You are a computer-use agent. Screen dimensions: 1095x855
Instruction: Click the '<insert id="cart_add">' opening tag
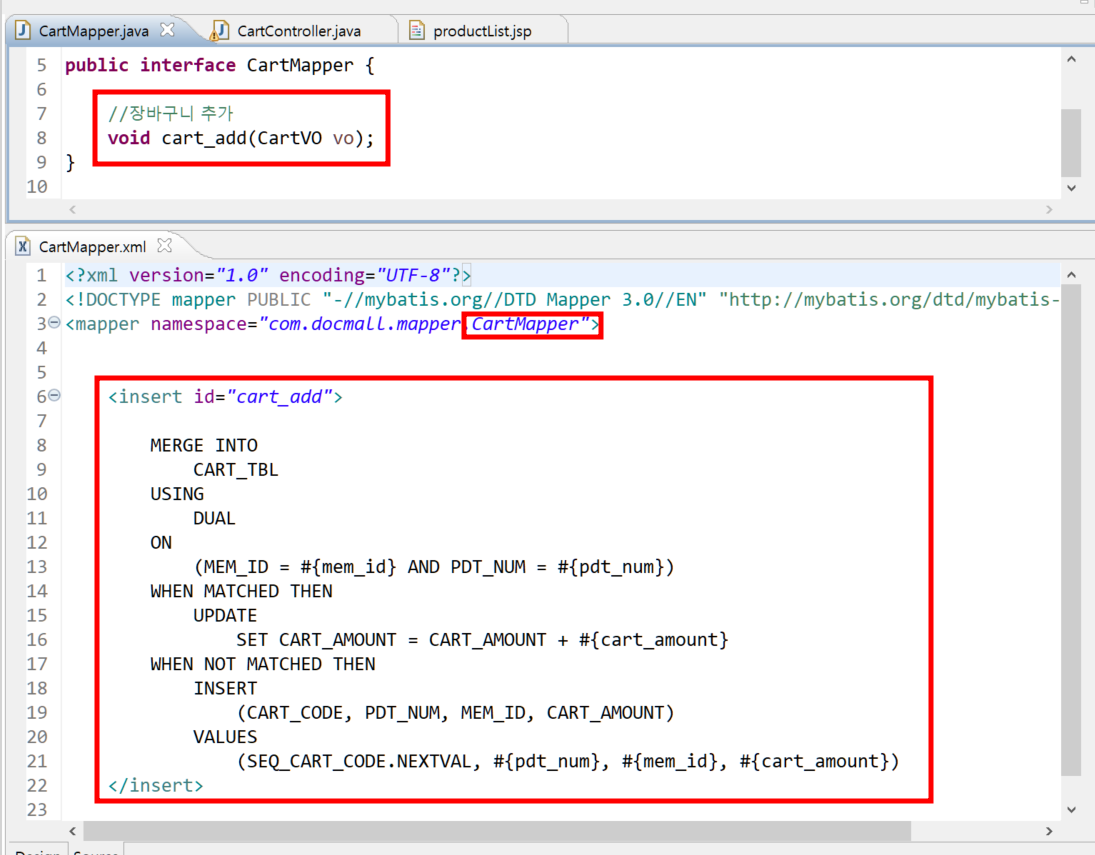(x=225, y=397)
